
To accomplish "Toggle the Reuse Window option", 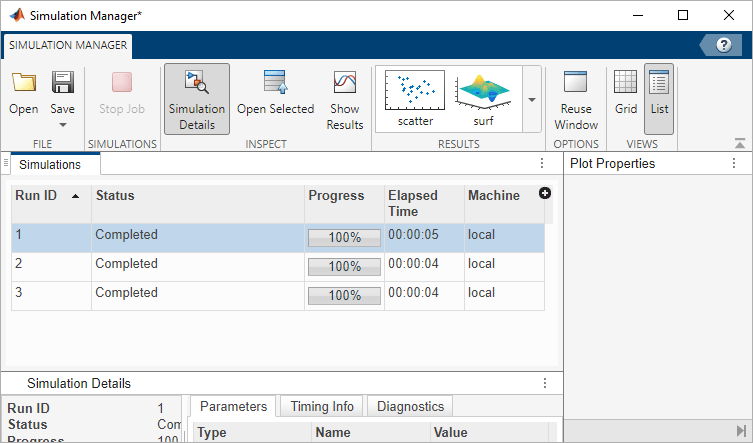I will click(x=576, y=100).
